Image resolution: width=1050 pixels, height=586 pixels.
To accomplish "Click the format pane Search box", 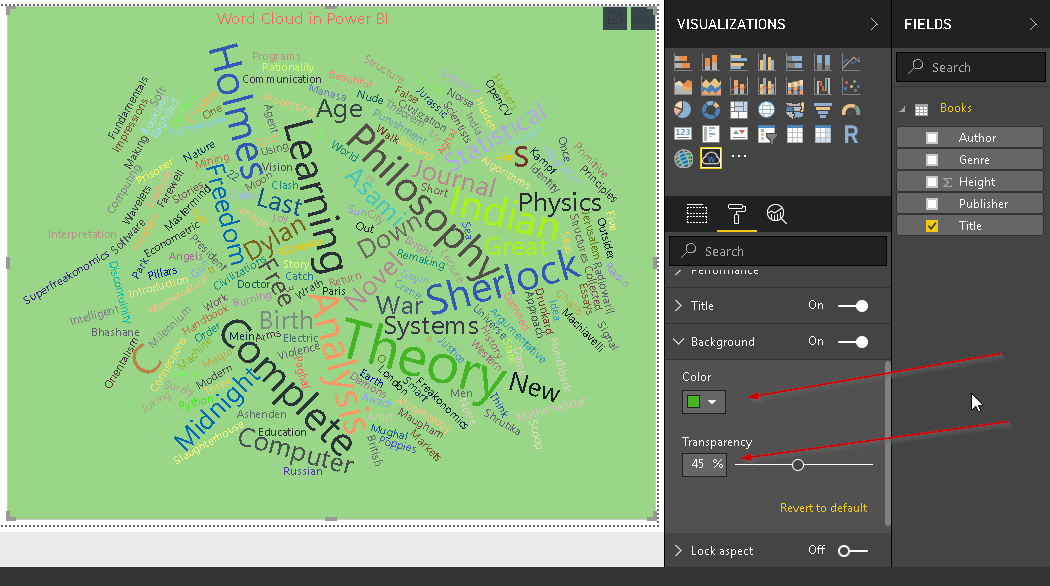I will pos(777,251).
